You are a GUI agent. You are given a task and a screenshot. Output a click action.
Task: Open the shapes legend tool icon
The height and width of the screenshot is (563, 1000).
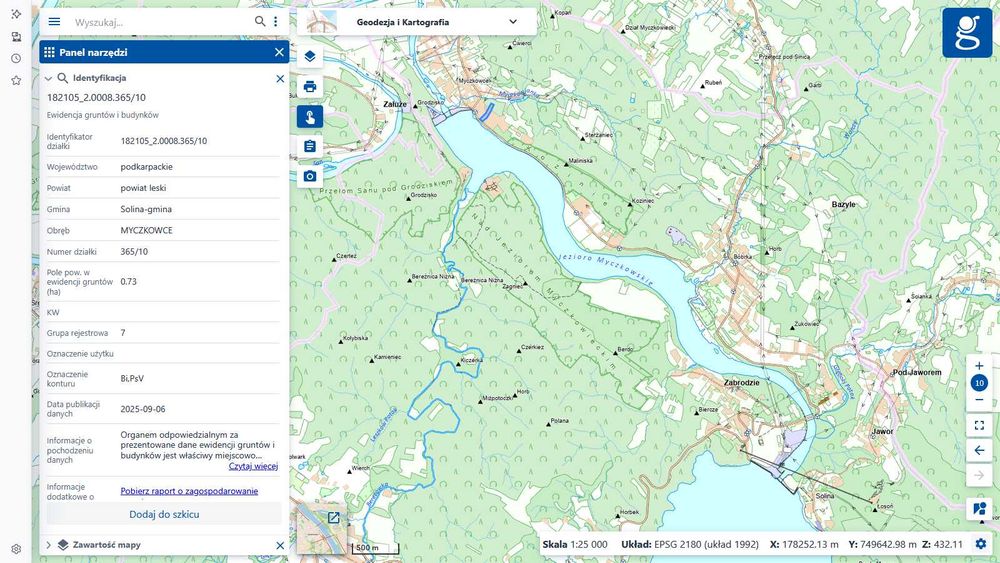tap(980, 509)
